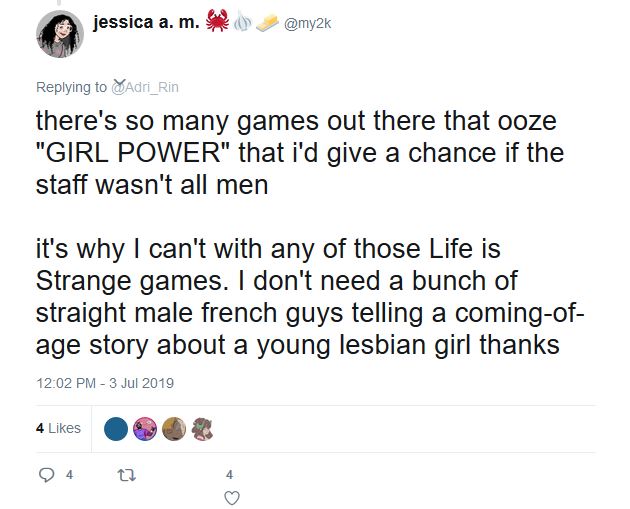Click the butter emoji in display name

pyautogui.click(x=267, y=23)
